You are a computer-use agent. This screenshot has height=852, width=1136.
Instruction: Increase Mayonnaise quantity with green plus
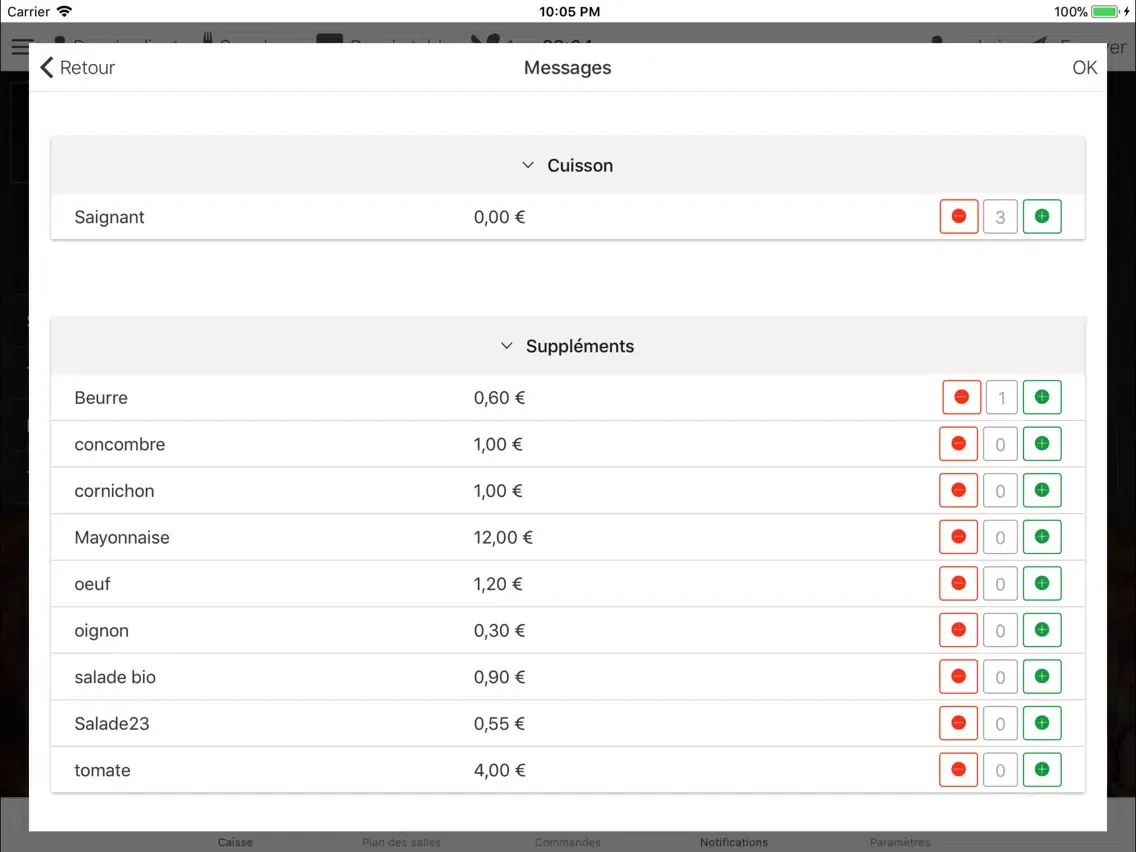click(1042, 537)
